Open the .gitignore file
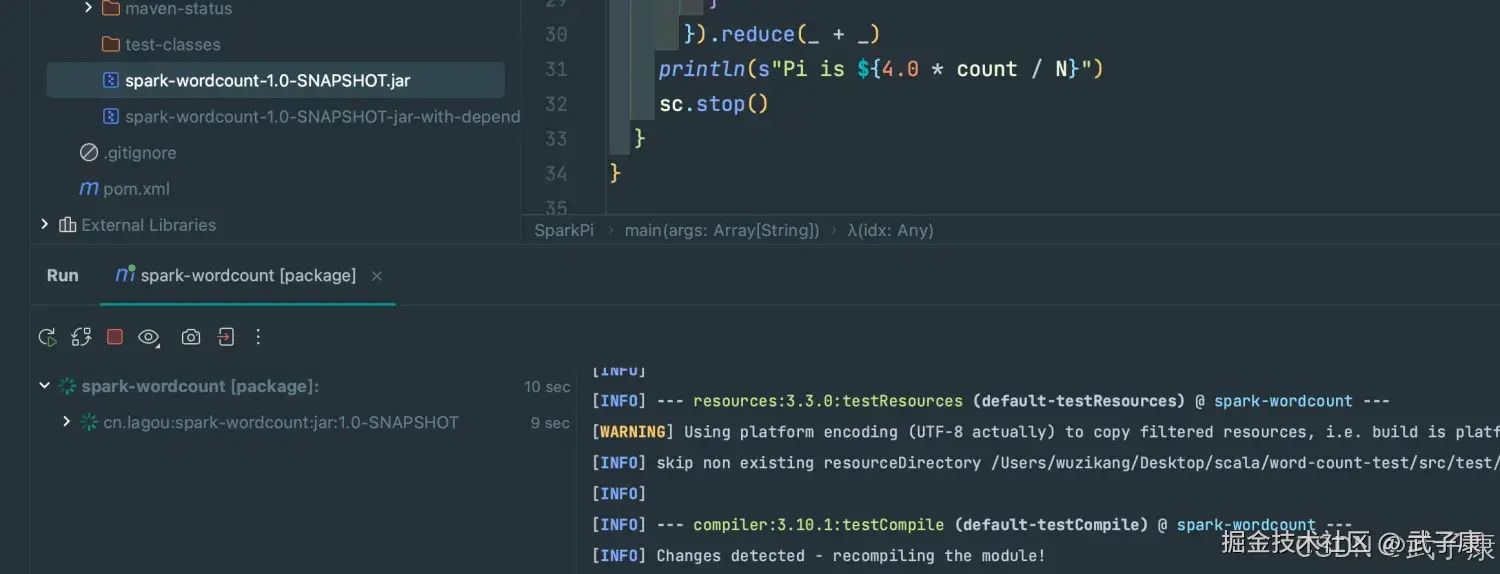 pyautogui.click(x=139, y=153)
